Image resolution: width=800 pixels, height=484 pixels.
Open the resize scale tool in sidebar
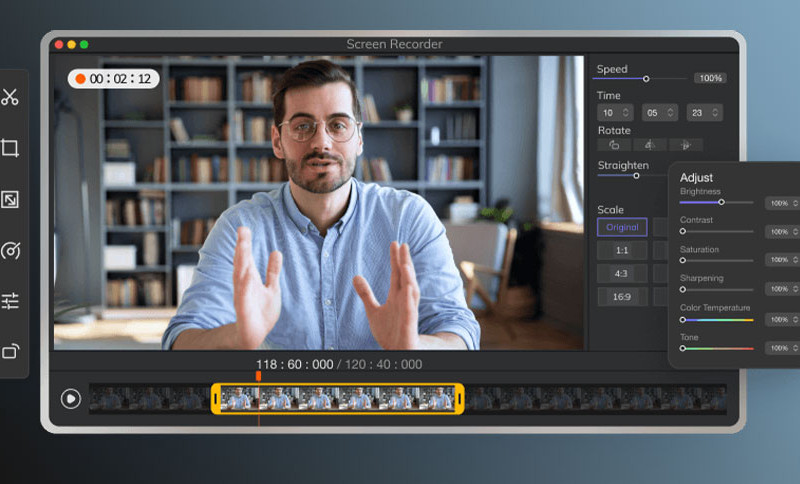[10, 199]
